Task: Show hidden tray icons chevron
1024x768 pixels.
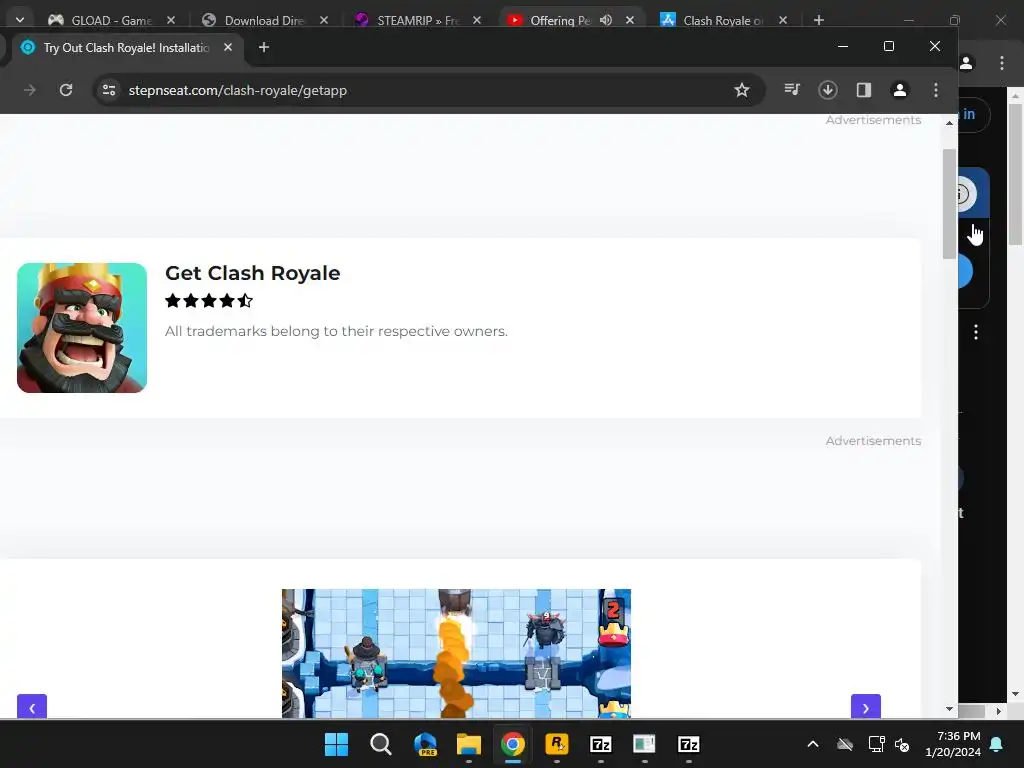Action: point(812,744)
